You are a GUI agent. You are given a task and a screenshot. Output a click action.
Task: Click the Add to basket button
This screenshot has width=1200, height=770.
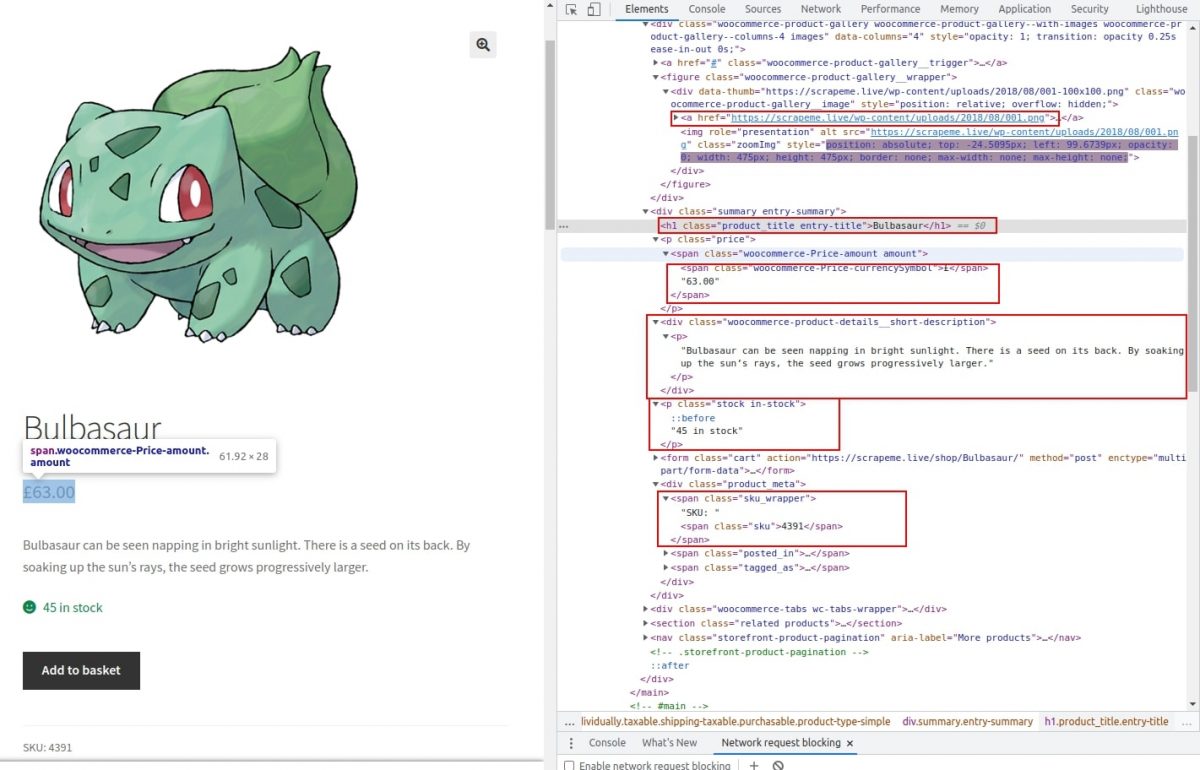pos(81,670)
